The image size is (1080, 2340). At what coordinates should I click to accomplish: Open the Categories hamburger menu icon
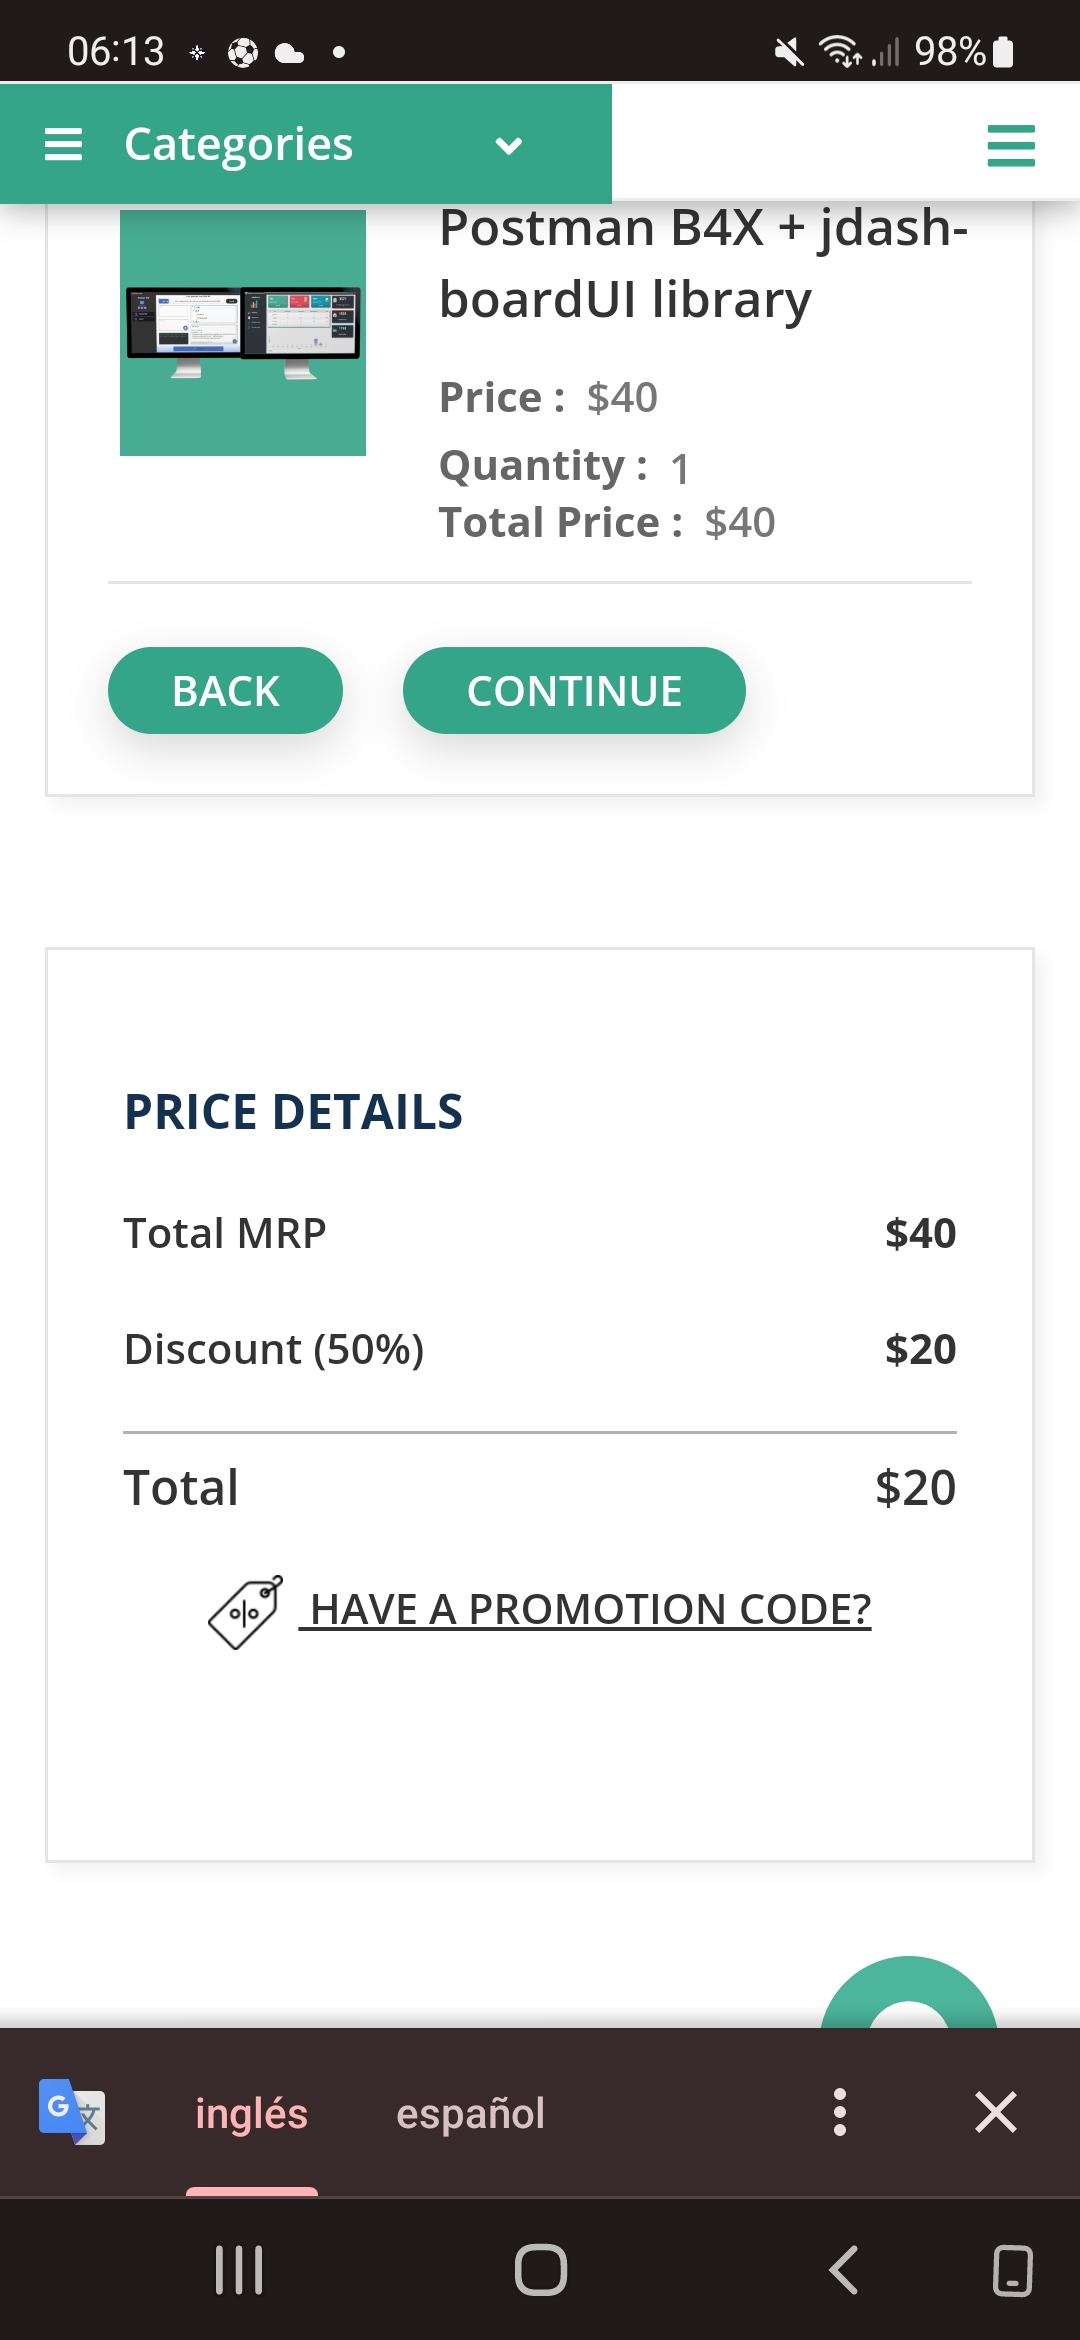point(63,145)
